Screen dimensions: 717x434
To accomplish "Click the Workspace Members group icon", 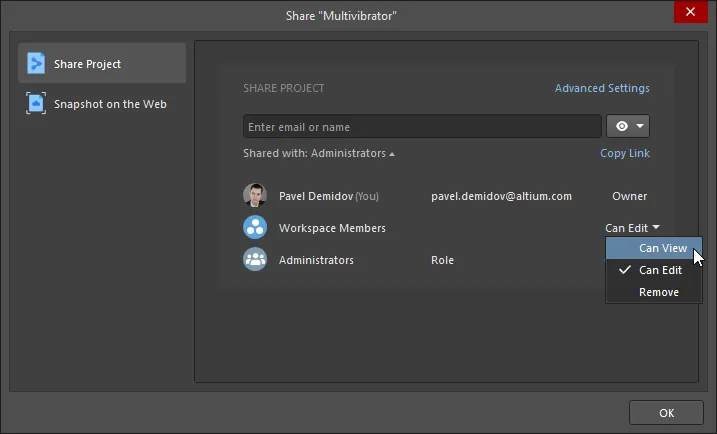I will point(255,227).
